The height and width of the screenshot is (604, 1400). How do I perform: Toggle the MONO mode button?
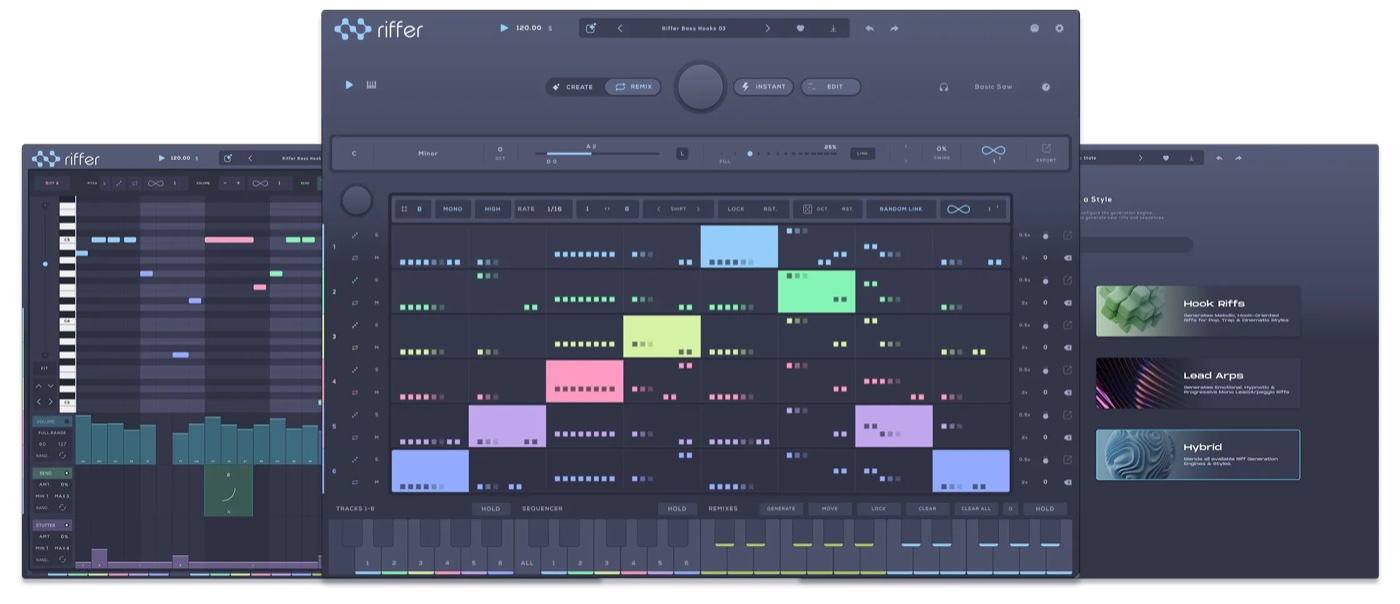point(452,209)
